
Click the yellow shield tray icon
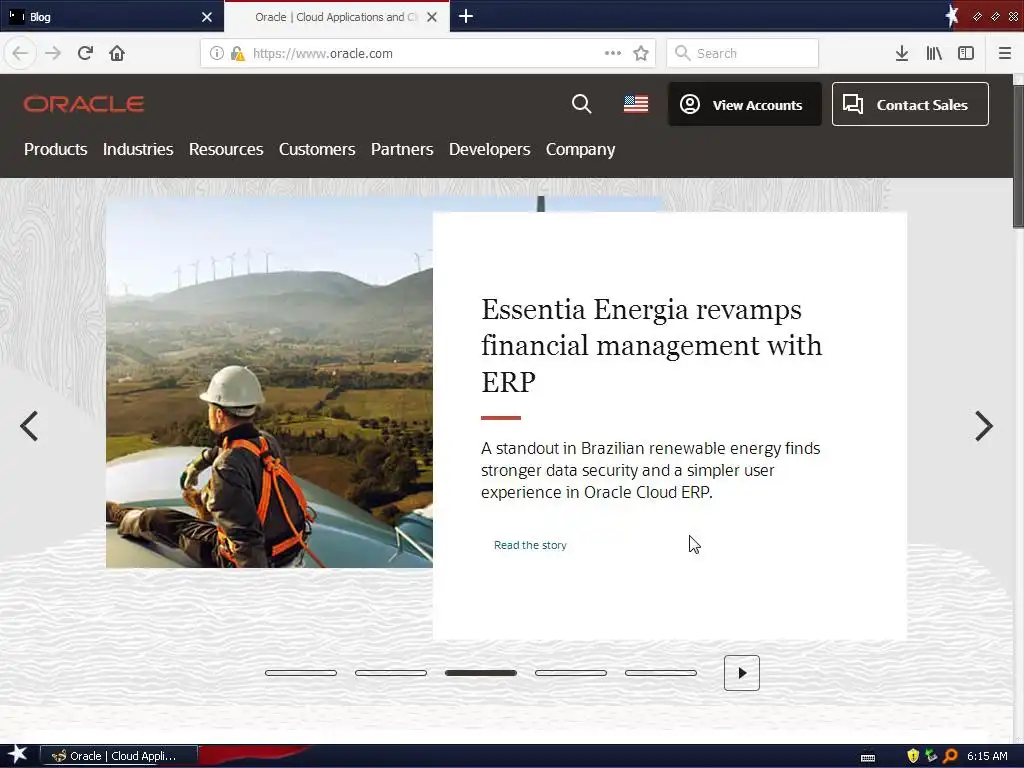913,756
